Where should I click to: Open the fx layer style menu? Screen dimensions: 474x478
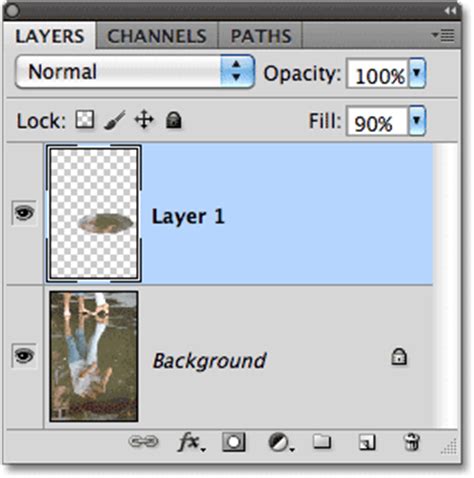(191, 442)
